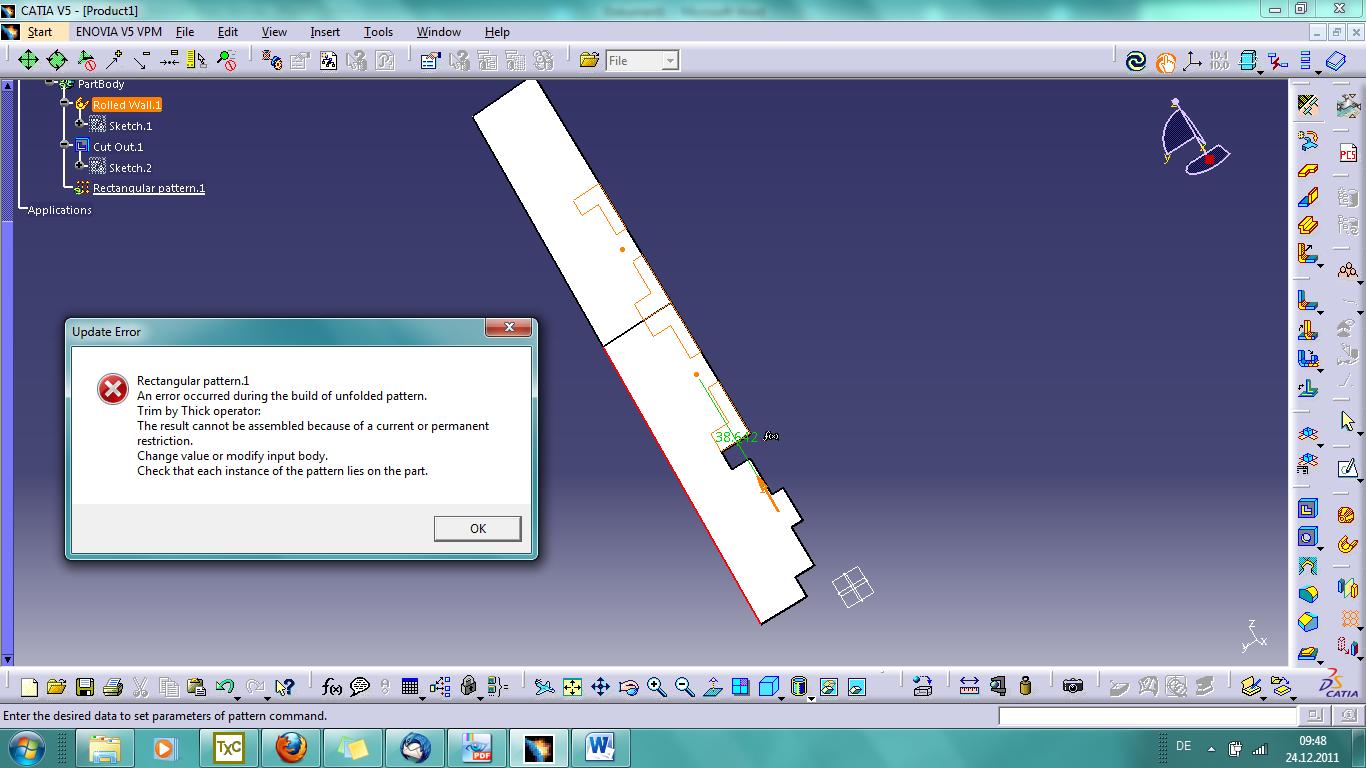Image resolution: width=1366 pixels, height=768 pixels.
Task: Open Microsoft Word from the taskbar
Action: 600,748
